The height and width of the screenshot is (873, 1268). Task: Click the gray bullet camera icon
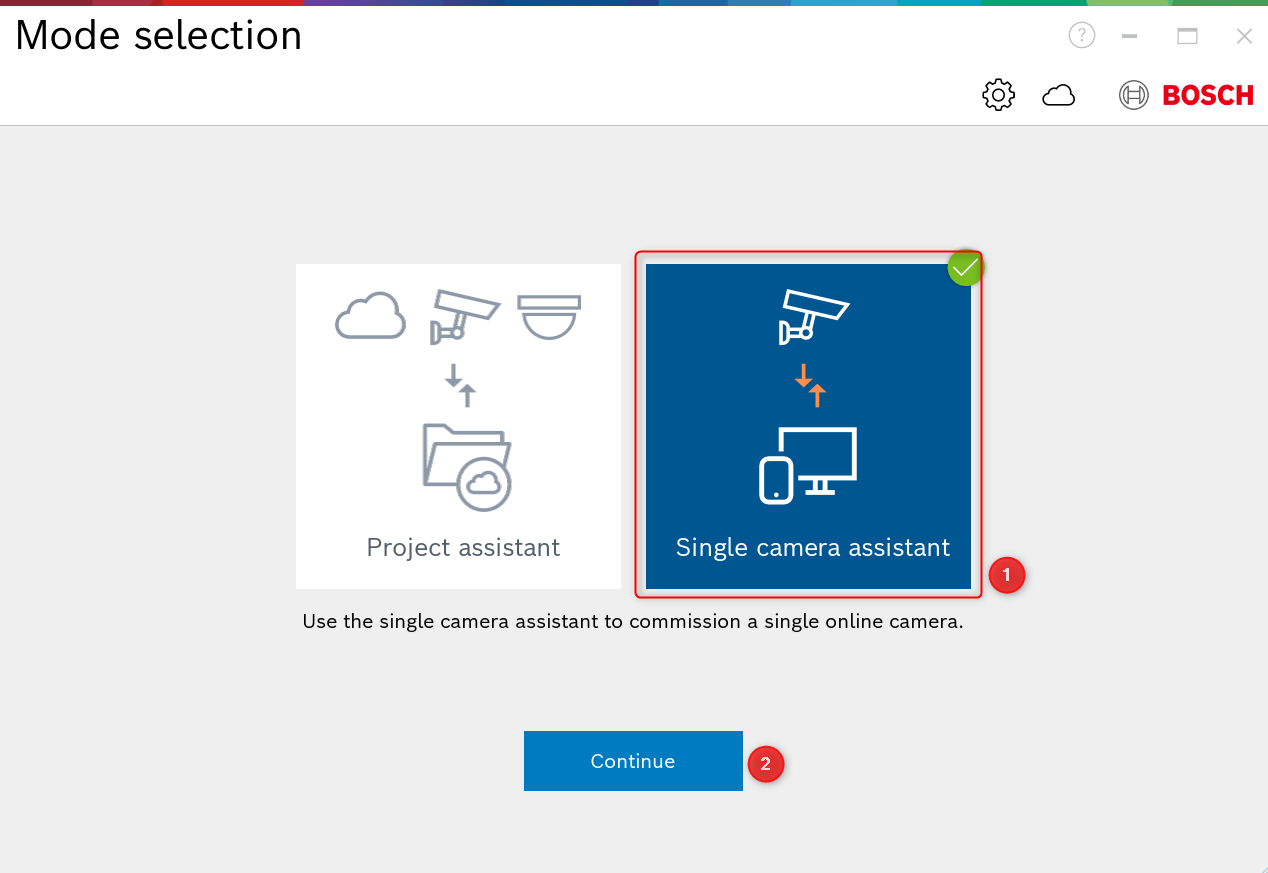tap(464, 316)
